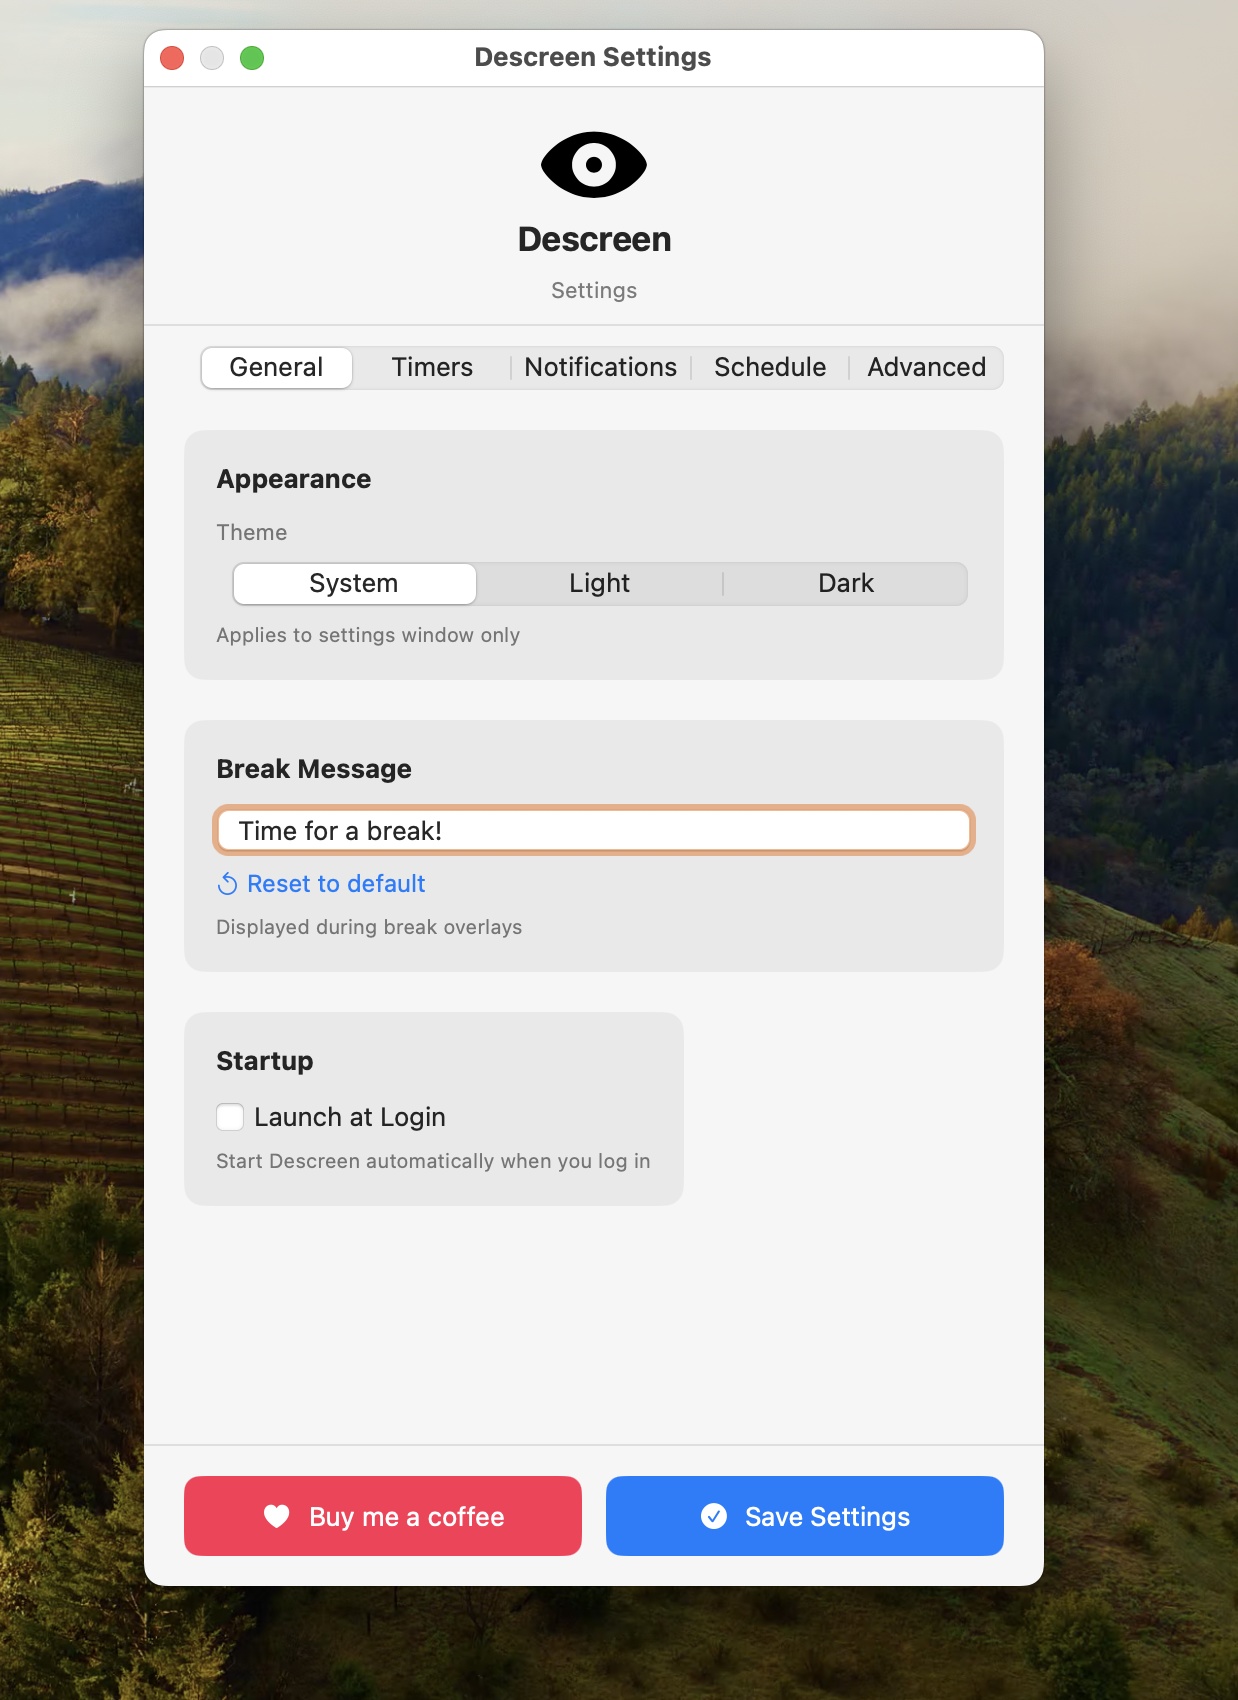The image size is (1238, 1700).
Task: Enable the Launch at Login checkbox
Action: click(x=230, y=1117)
